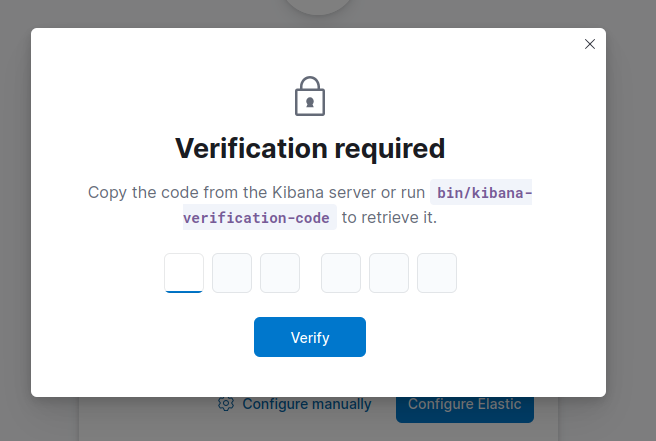Click the gear icon beside Configure manually
The image size is (656, 441).
(x=226, y=403)
